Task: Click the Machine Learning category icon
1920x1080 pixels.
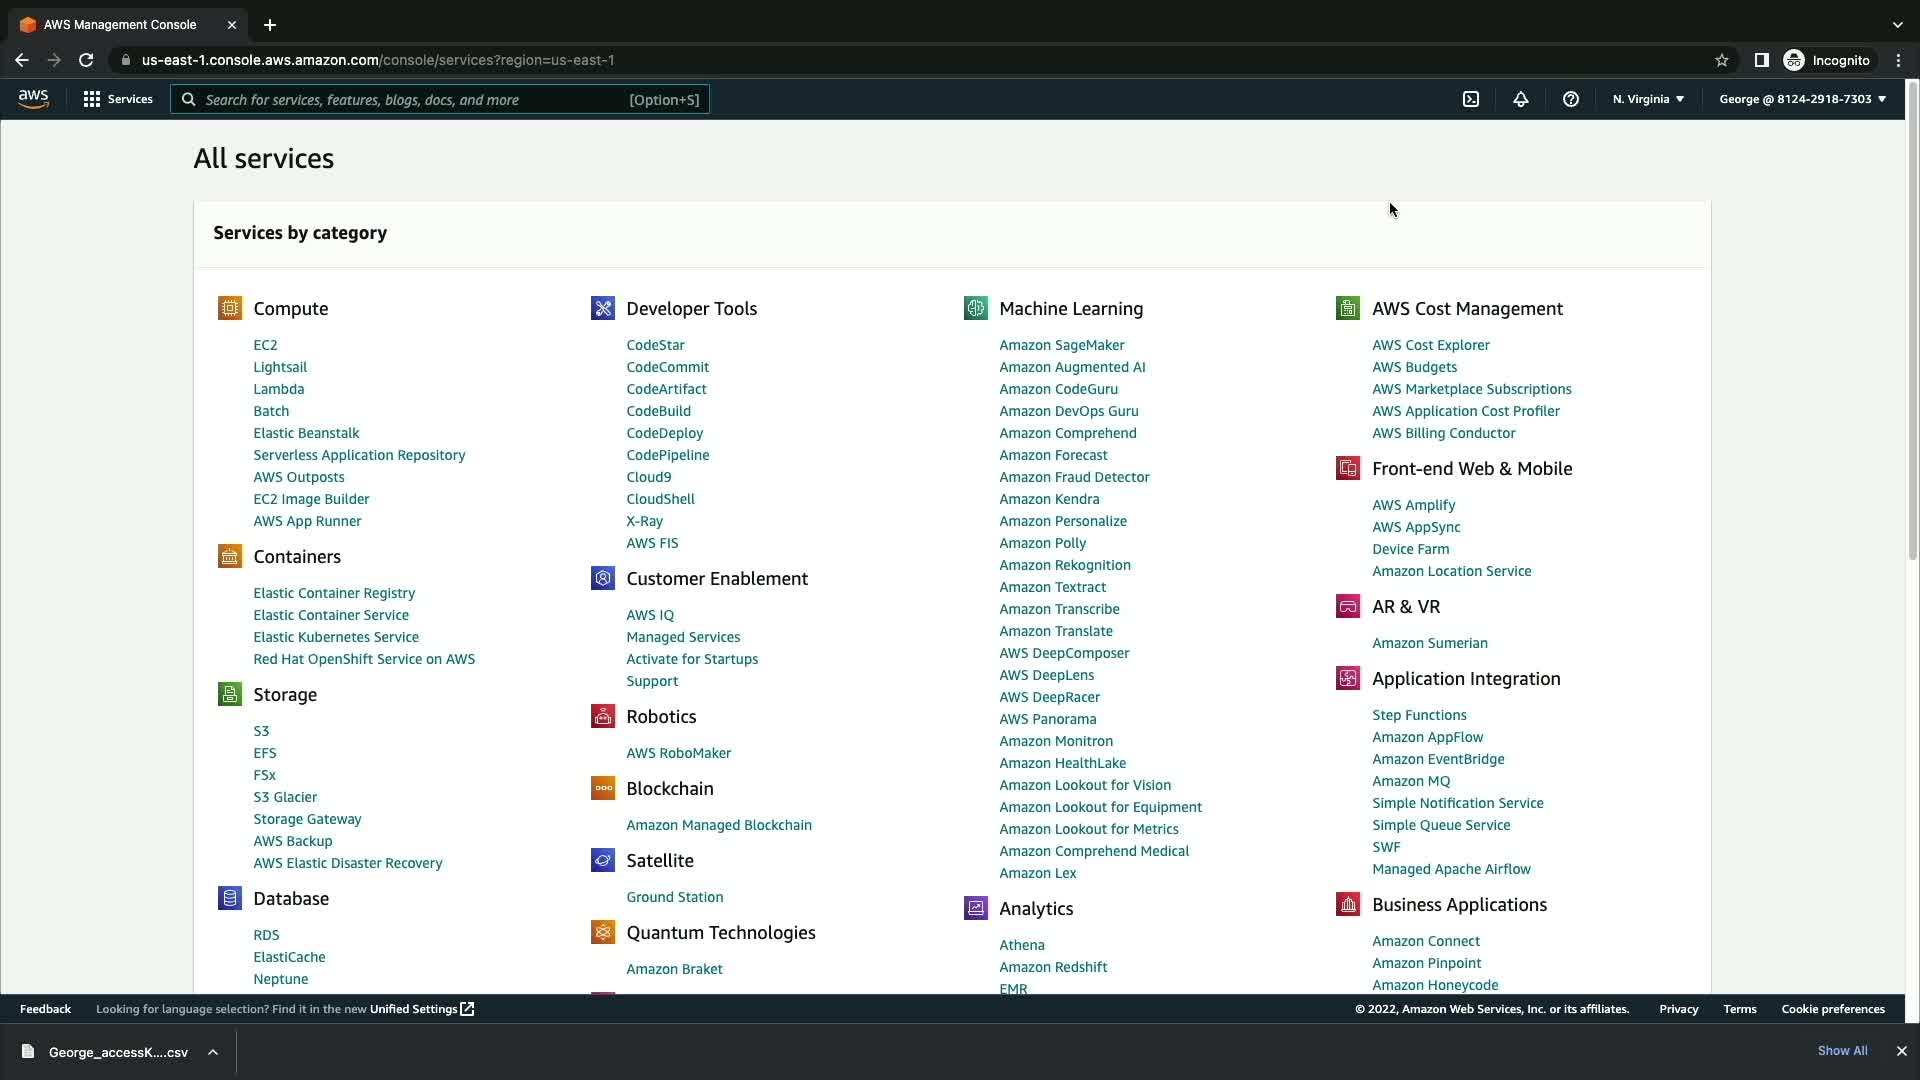Action: (x=975, y=308)
